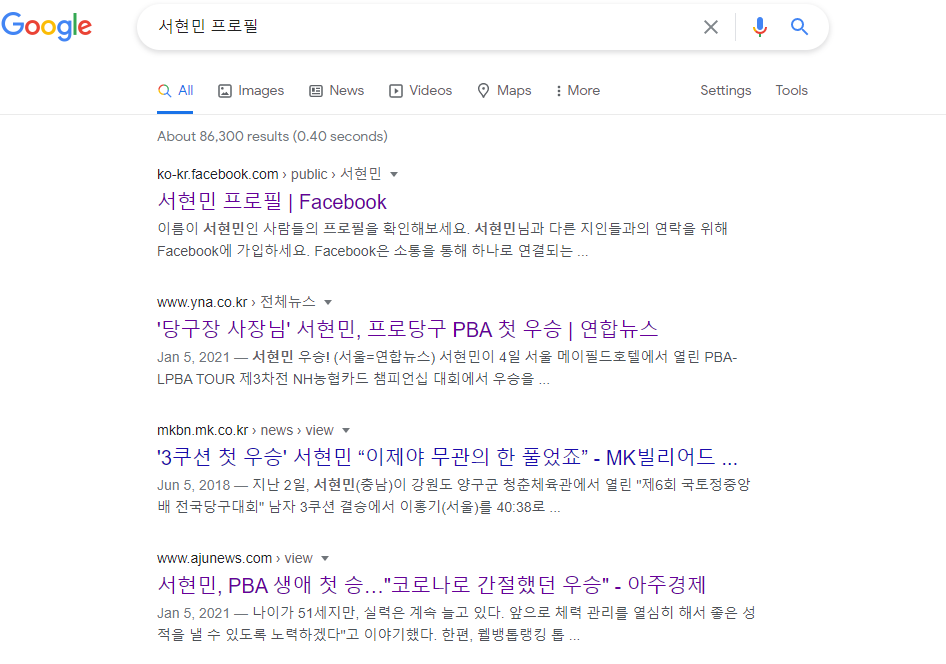This screenshot has height=664, width=946.
Task: Click the www.ajunews.com › view breadcrumb
Action: click(x=235, y=558)
